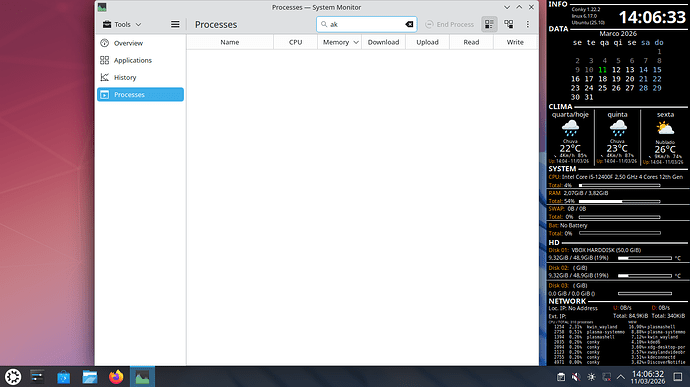Open clipboard tray icon
Viewport: 690px width, 387px height.
point(561,377)
